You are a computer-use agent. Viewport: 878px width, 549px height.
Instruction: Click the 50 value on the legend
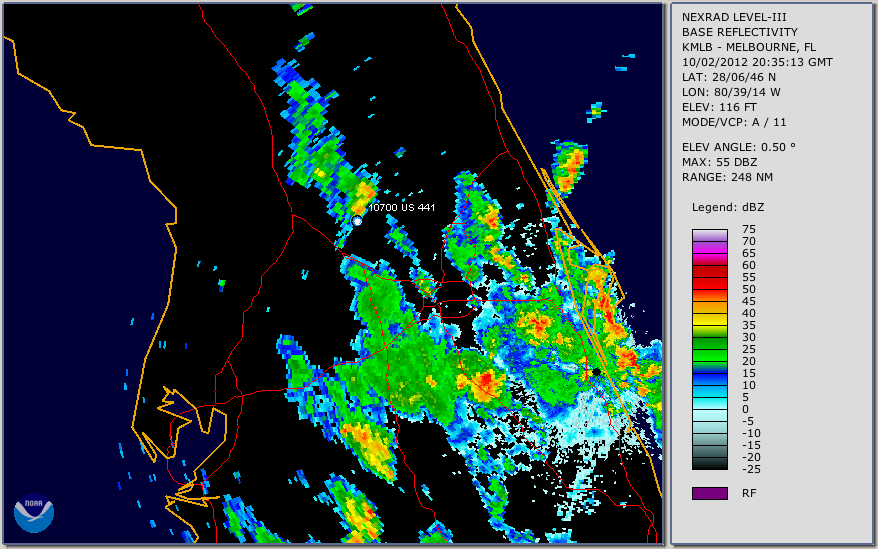tap(749, 290)
